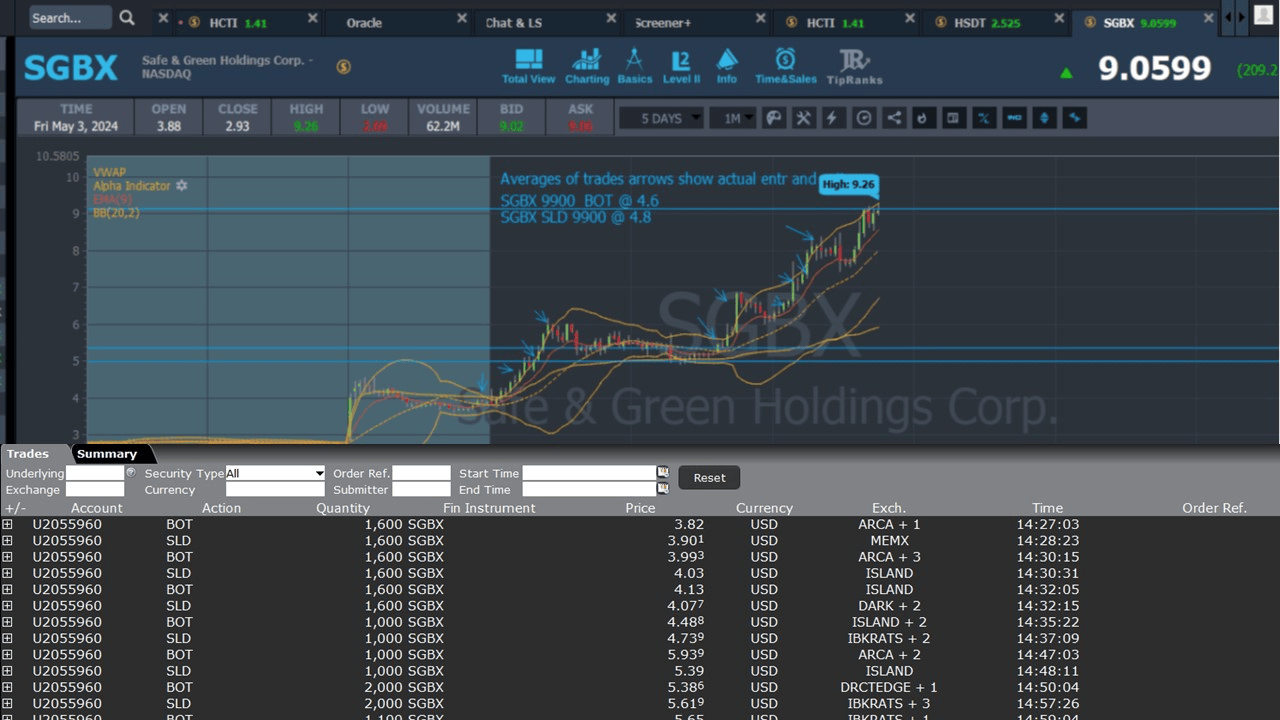Click the End Time input field
The width and height of the screenshot is (1280, 720).
(589, 490)
